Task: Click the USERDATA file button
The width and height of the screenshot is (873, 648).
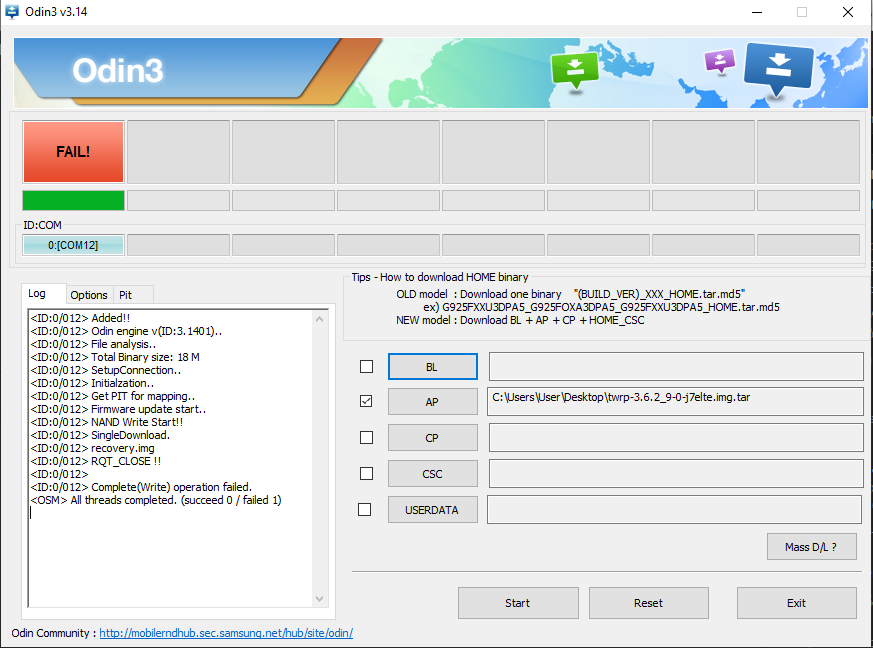Action: (x=433, y=510)
